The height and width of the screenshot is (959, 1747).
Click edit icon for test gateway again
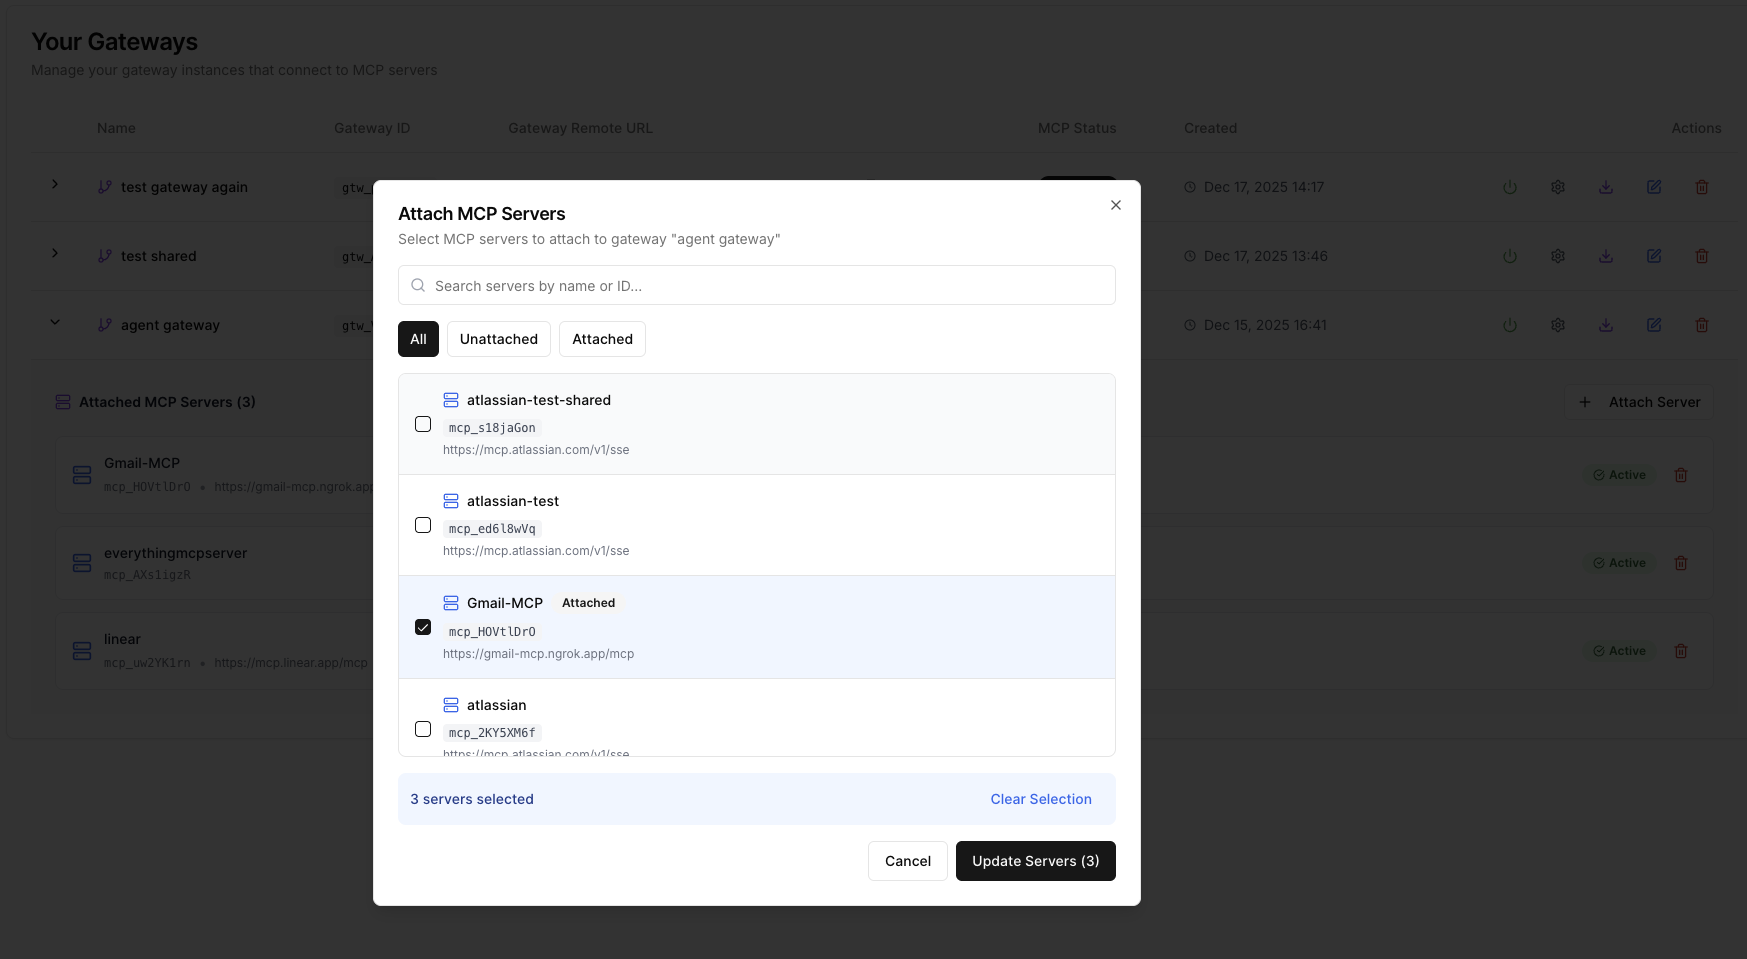[1653, 187]
